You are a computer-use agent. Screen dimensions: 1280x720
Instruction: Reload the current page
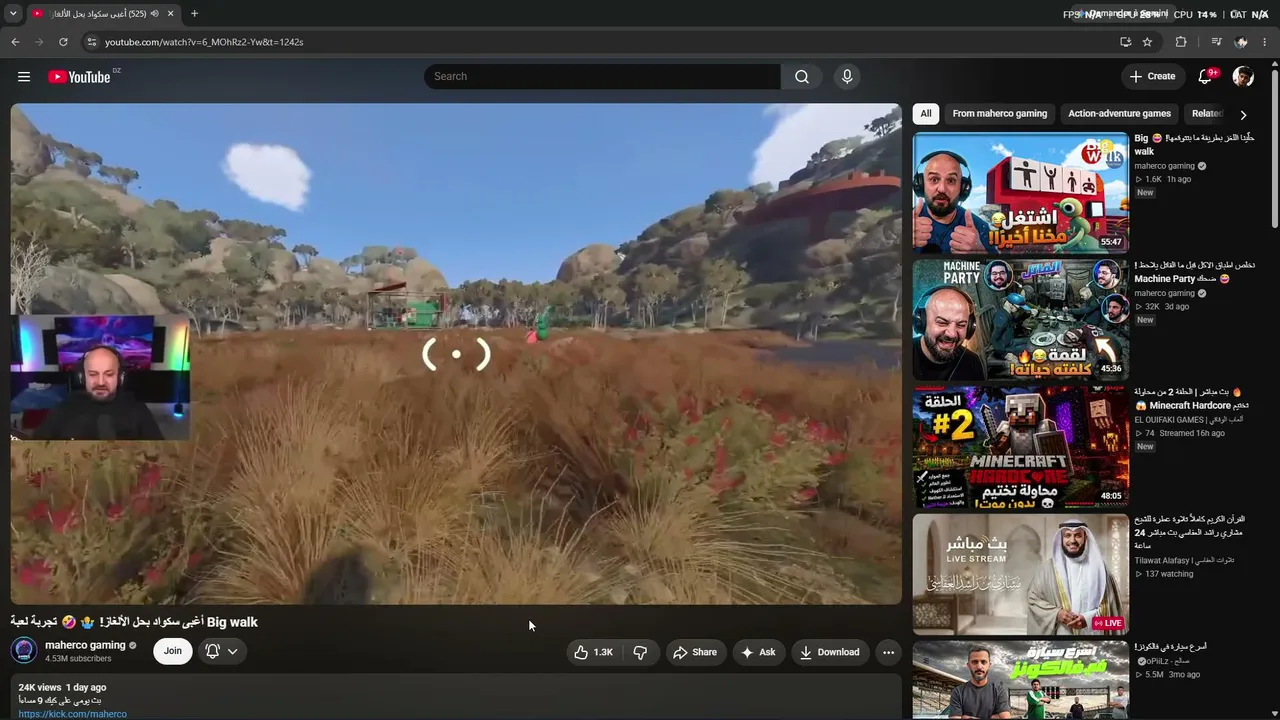(x=63, y=42)
